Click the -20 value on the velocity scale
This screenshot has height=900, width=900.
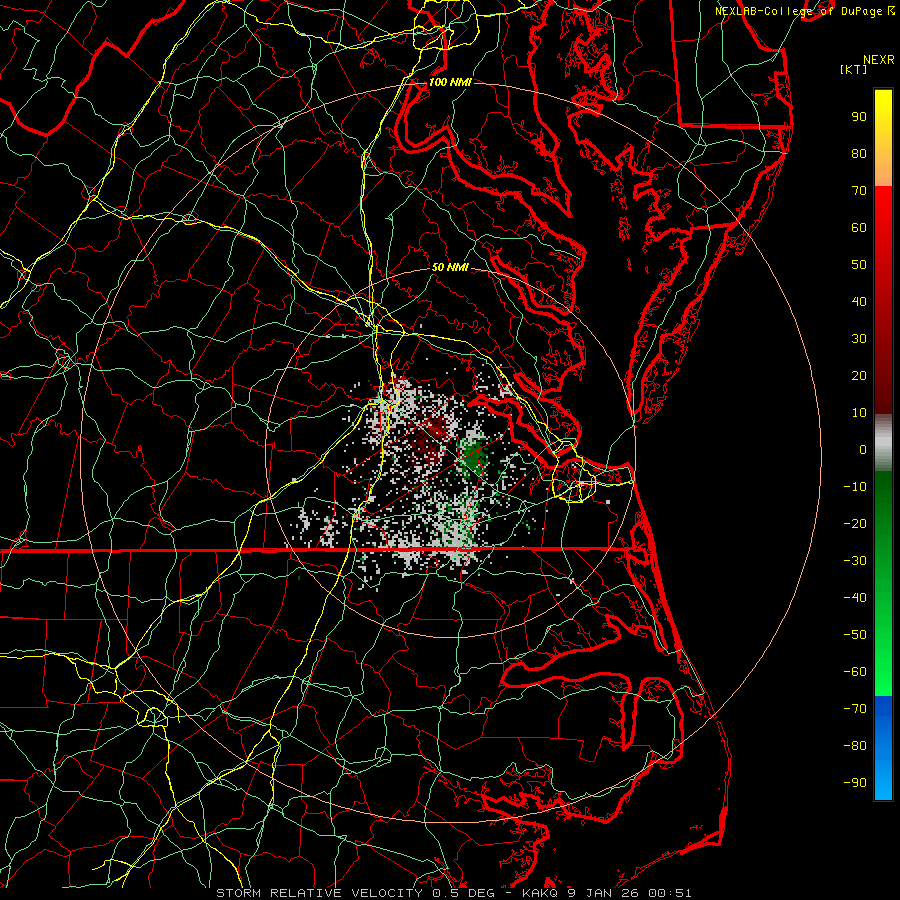[x=855, y=523]
